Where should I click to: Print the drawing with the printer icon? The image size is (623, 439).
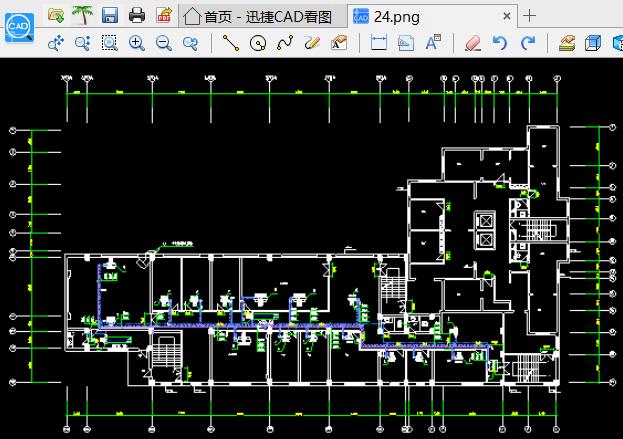(137, 15)
